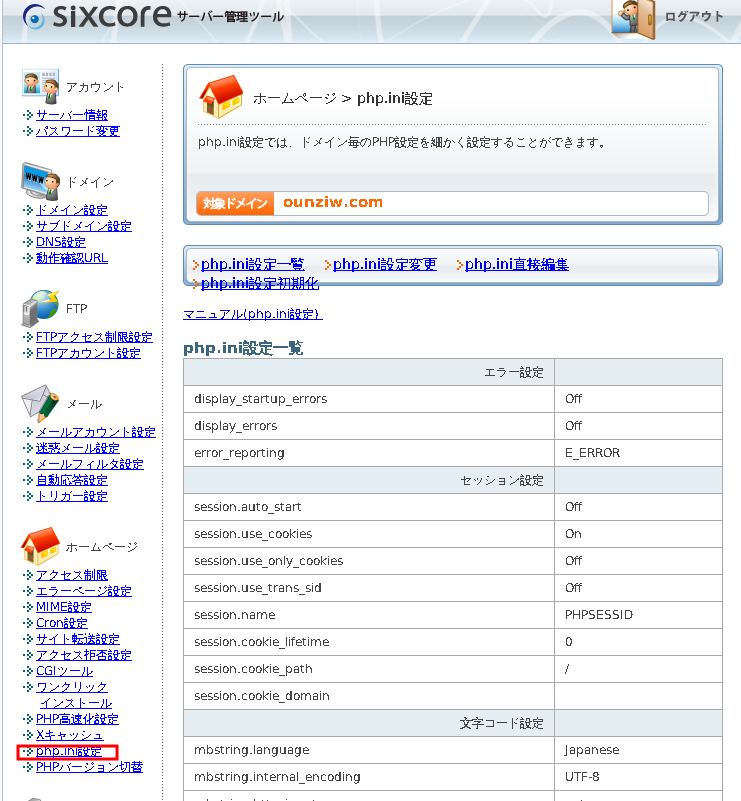Click the セッション設定 section header

(502, 480)
